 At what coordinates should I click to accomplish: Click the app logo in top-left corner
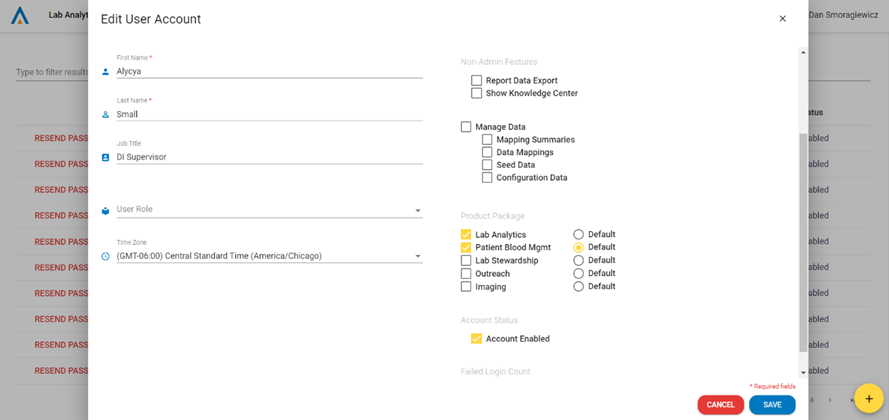(20, 16)
